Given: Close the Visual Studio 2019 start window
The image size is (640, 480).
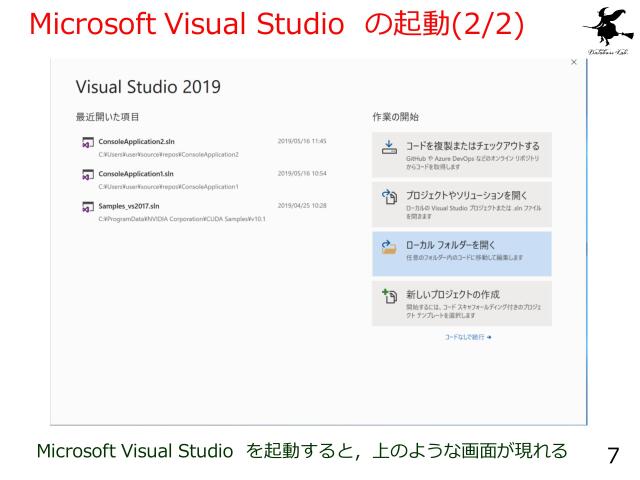Looking at the screenshot, I should (573, 63).
